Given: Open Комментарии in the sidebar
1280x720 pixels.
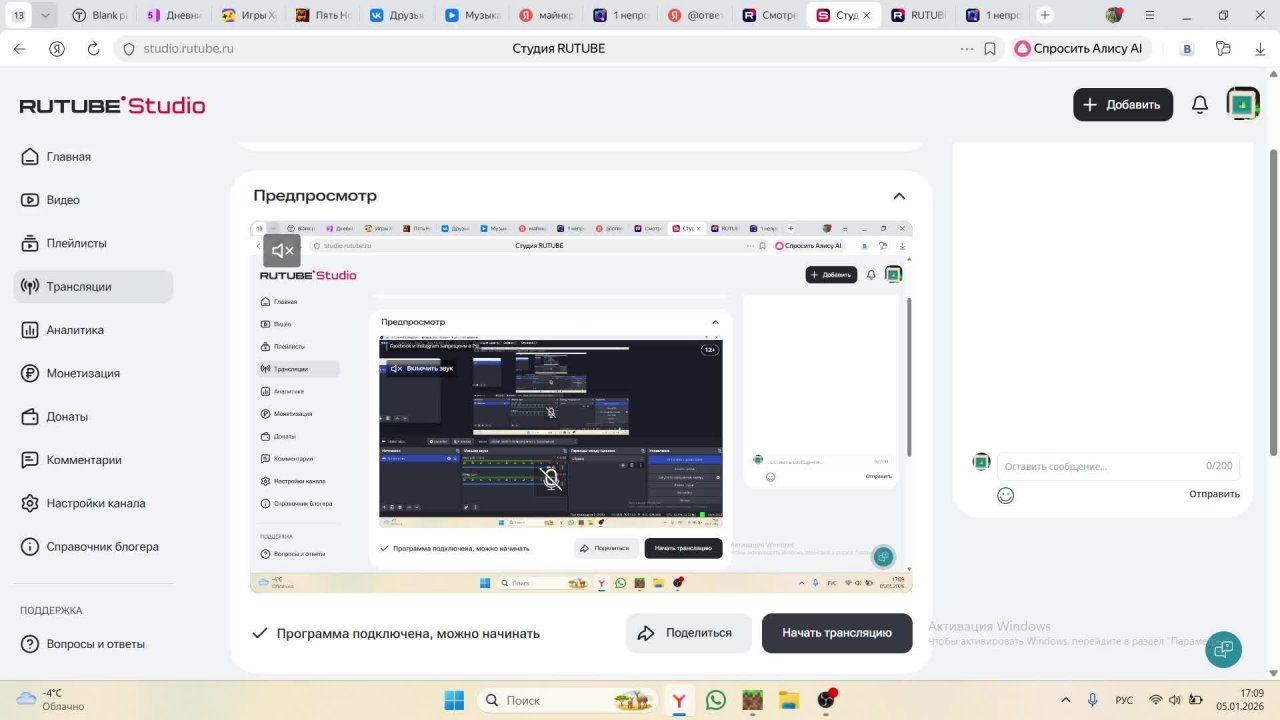Looking at the screenshot, I should coord(94,460).
